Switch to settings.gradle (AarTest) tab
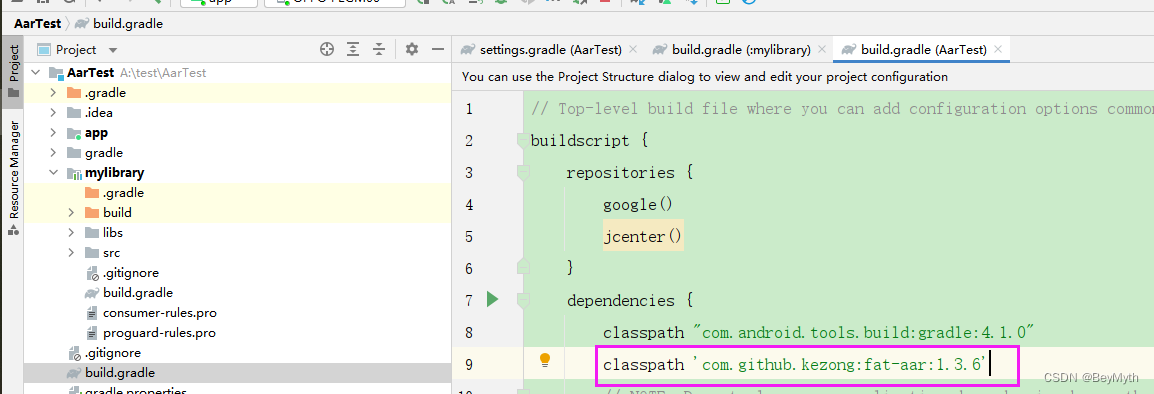 (x=551, y=49)
